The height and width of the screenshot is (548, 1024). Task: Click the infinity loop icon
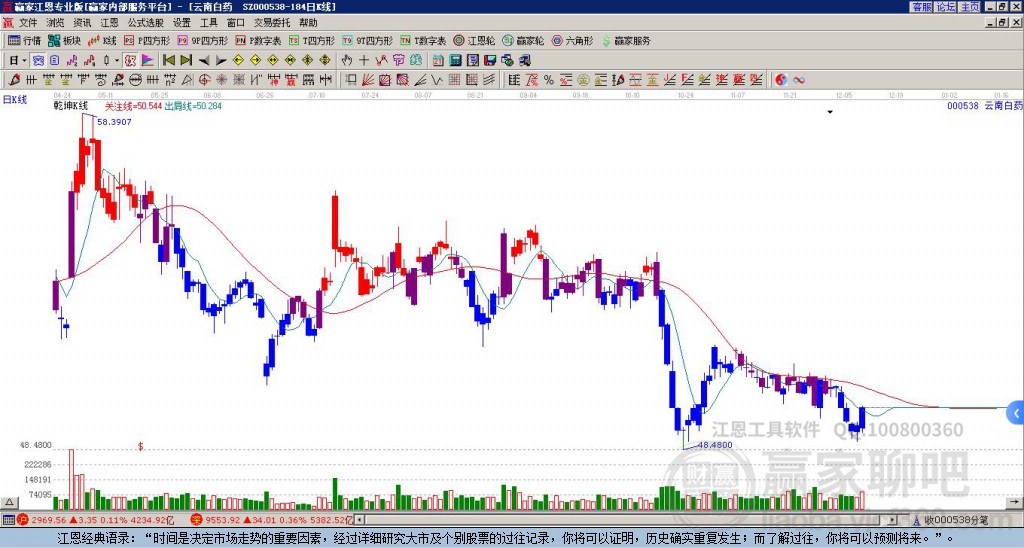click(x=799, y=80)
